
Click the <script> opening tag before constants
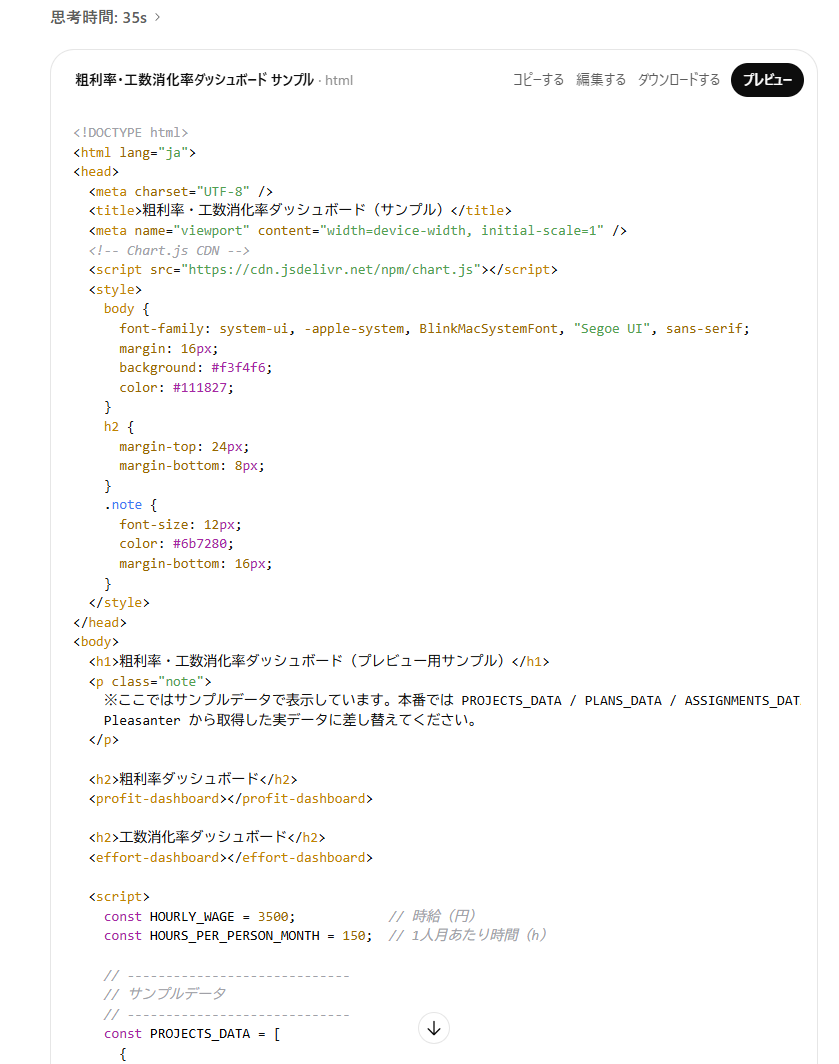[119, 896]
